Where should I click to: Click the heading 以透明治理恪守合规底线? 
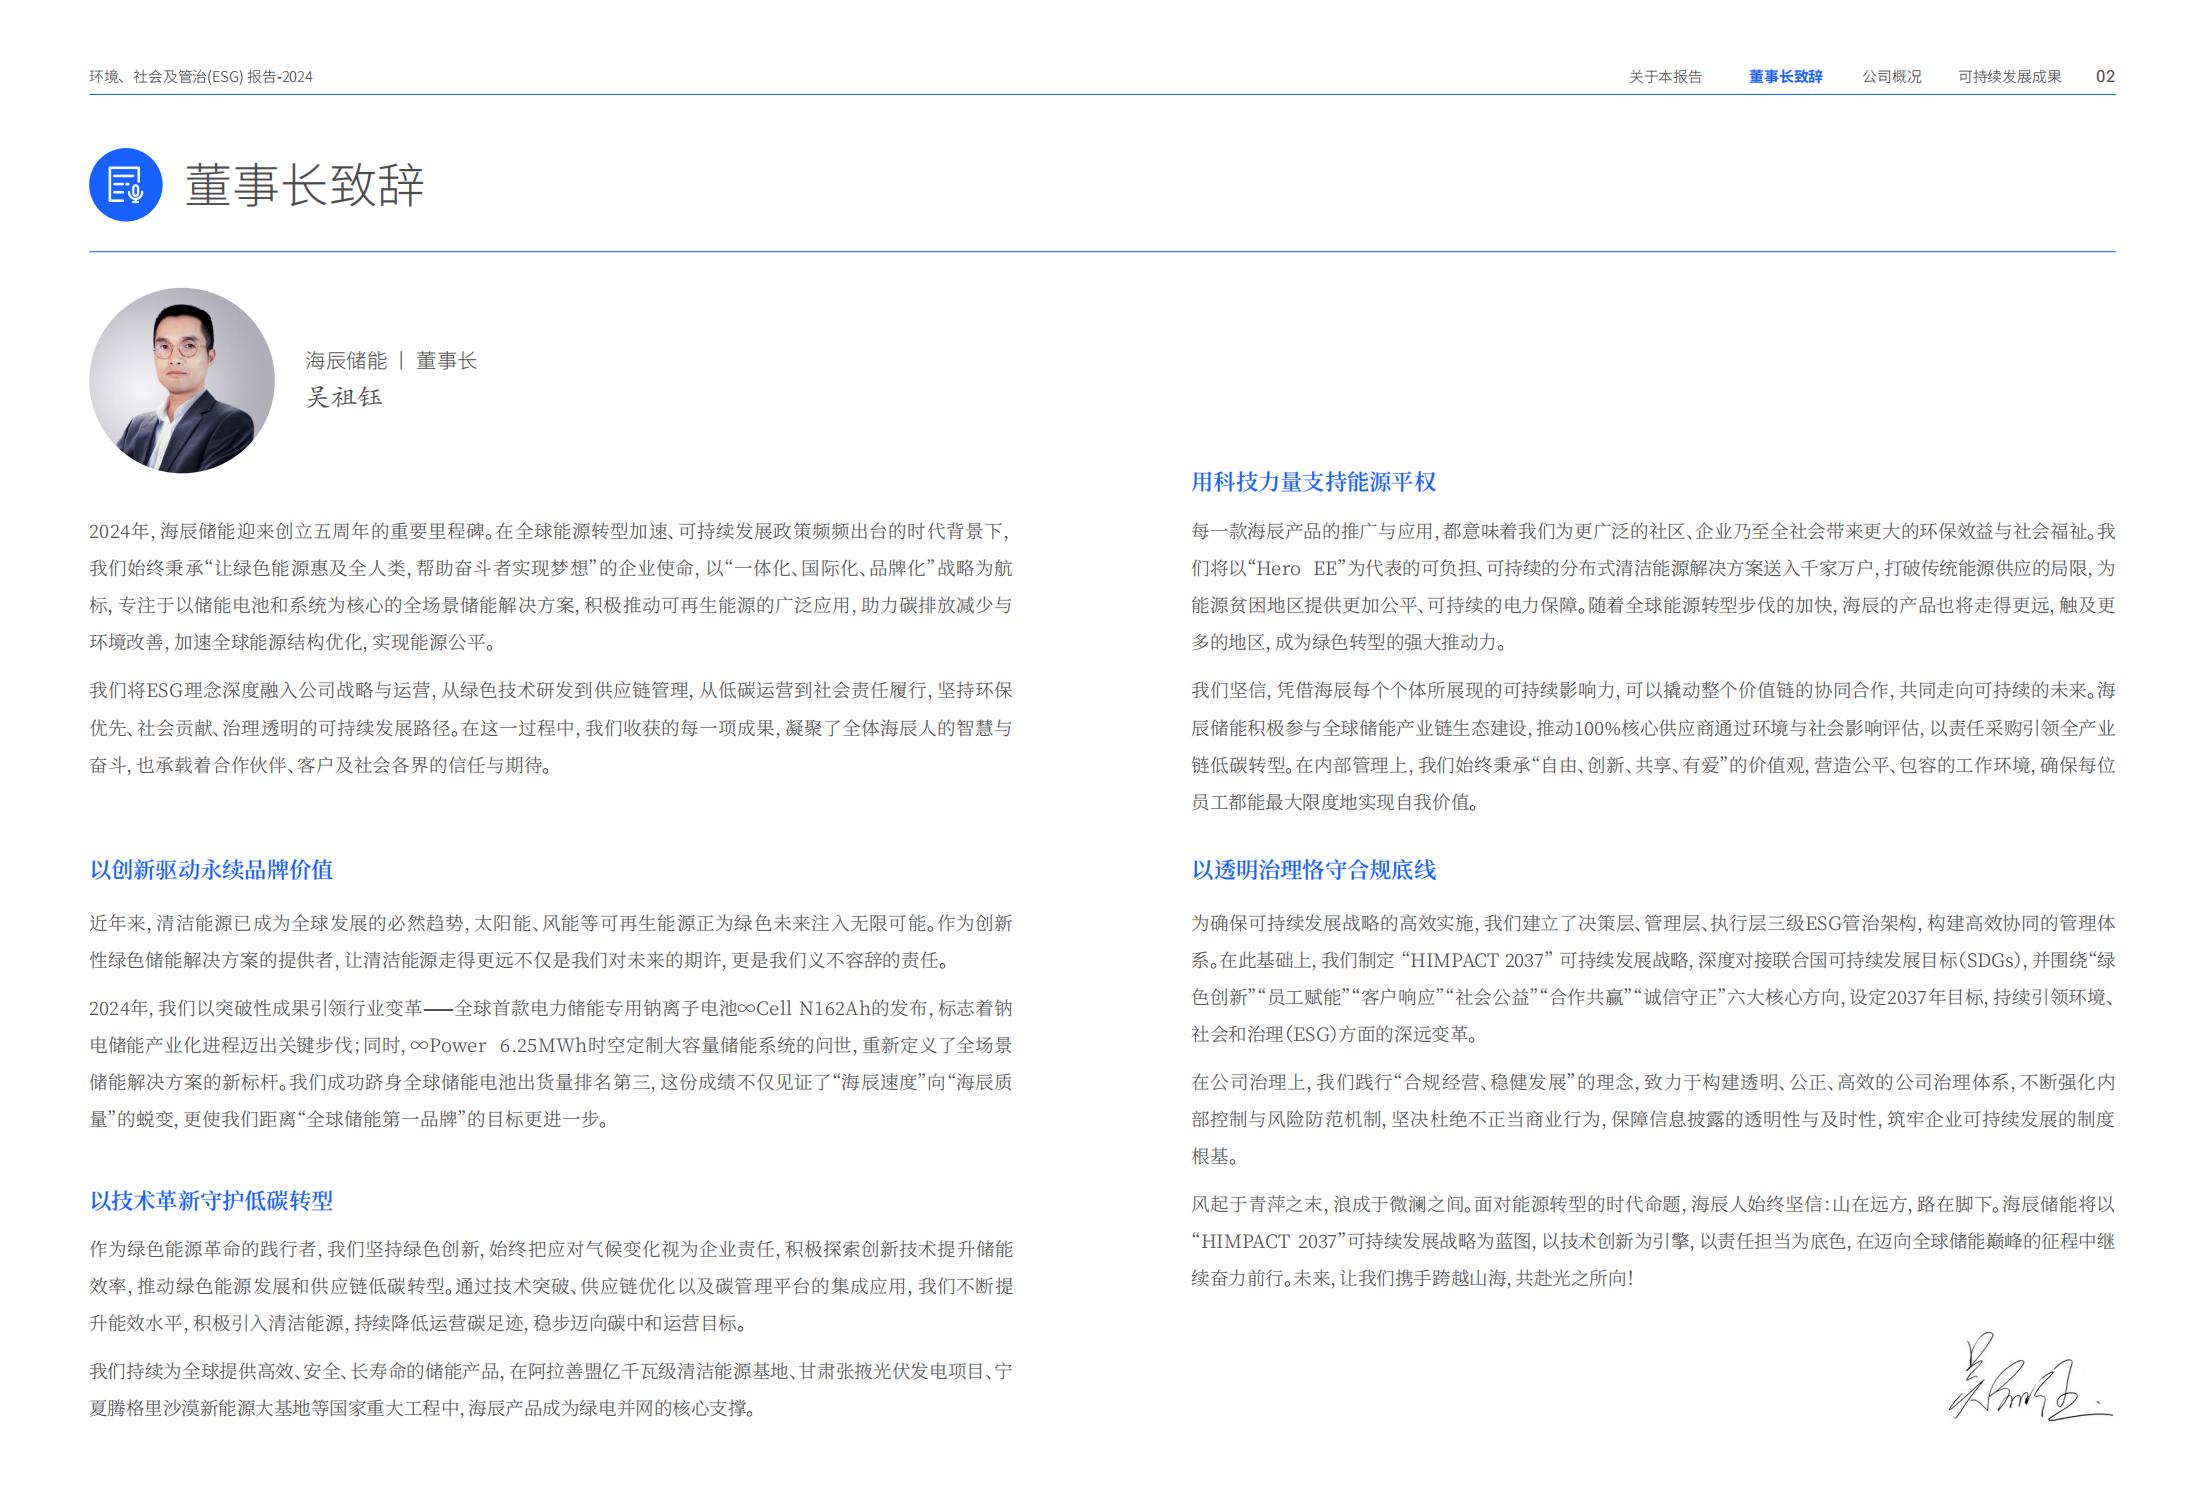[x=1313, y=869]
